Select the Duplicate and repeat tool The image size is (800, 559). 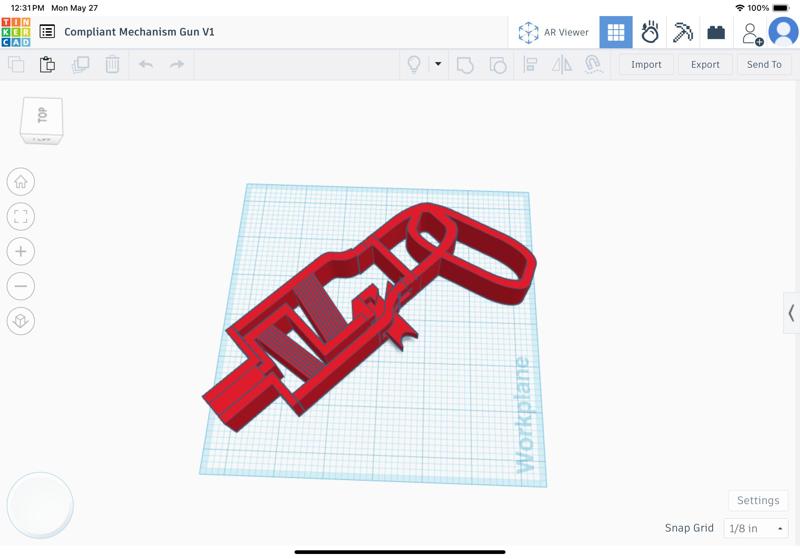(x=80, y=65)
